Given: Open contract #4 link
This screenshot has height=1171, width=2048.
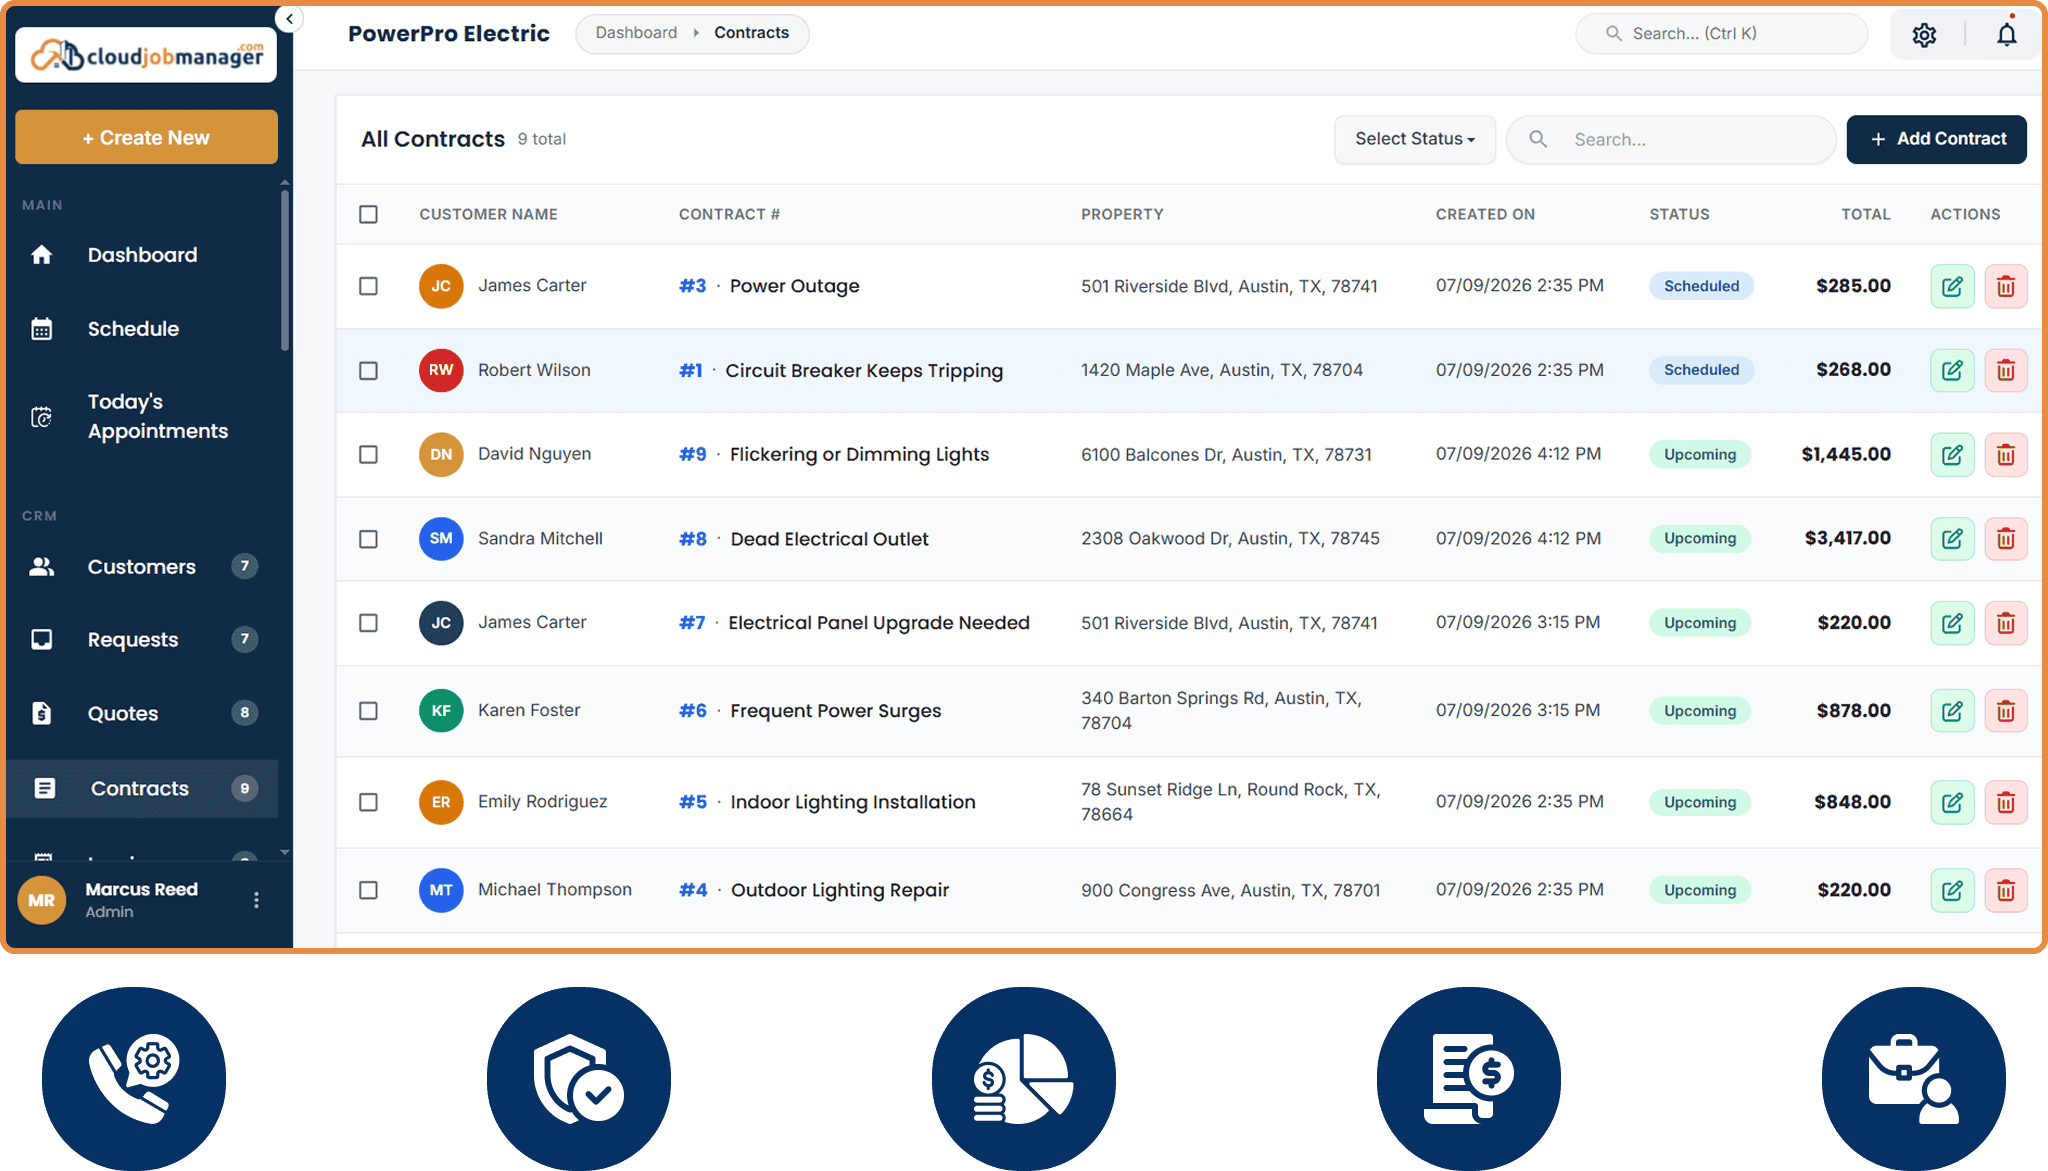Looking at the screenshot, I should pyautogui.click(x=693, y=890).
